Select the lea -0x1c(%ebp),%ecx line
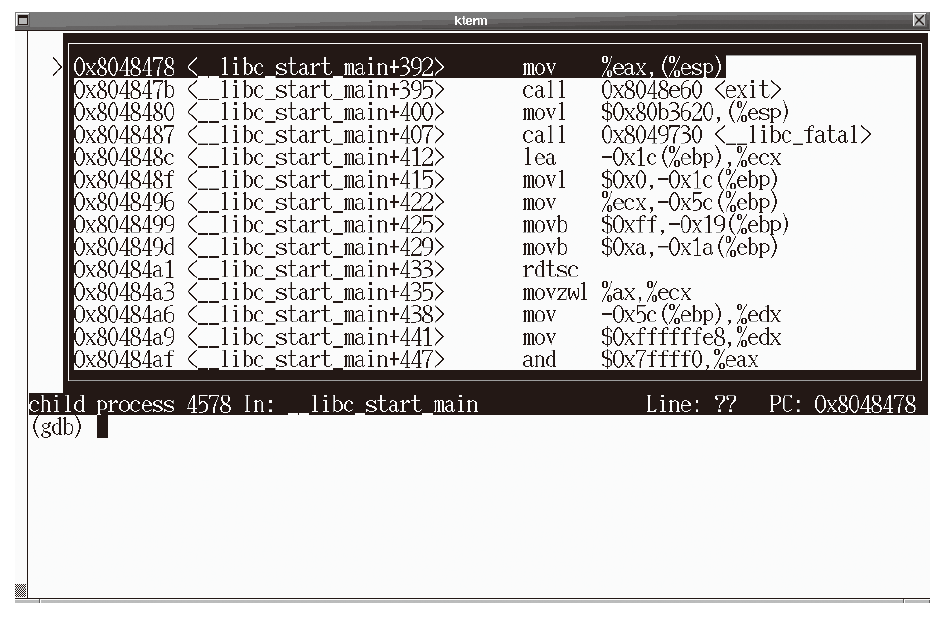The width and height of the screenshot is (942, 617). coord(427,158)
